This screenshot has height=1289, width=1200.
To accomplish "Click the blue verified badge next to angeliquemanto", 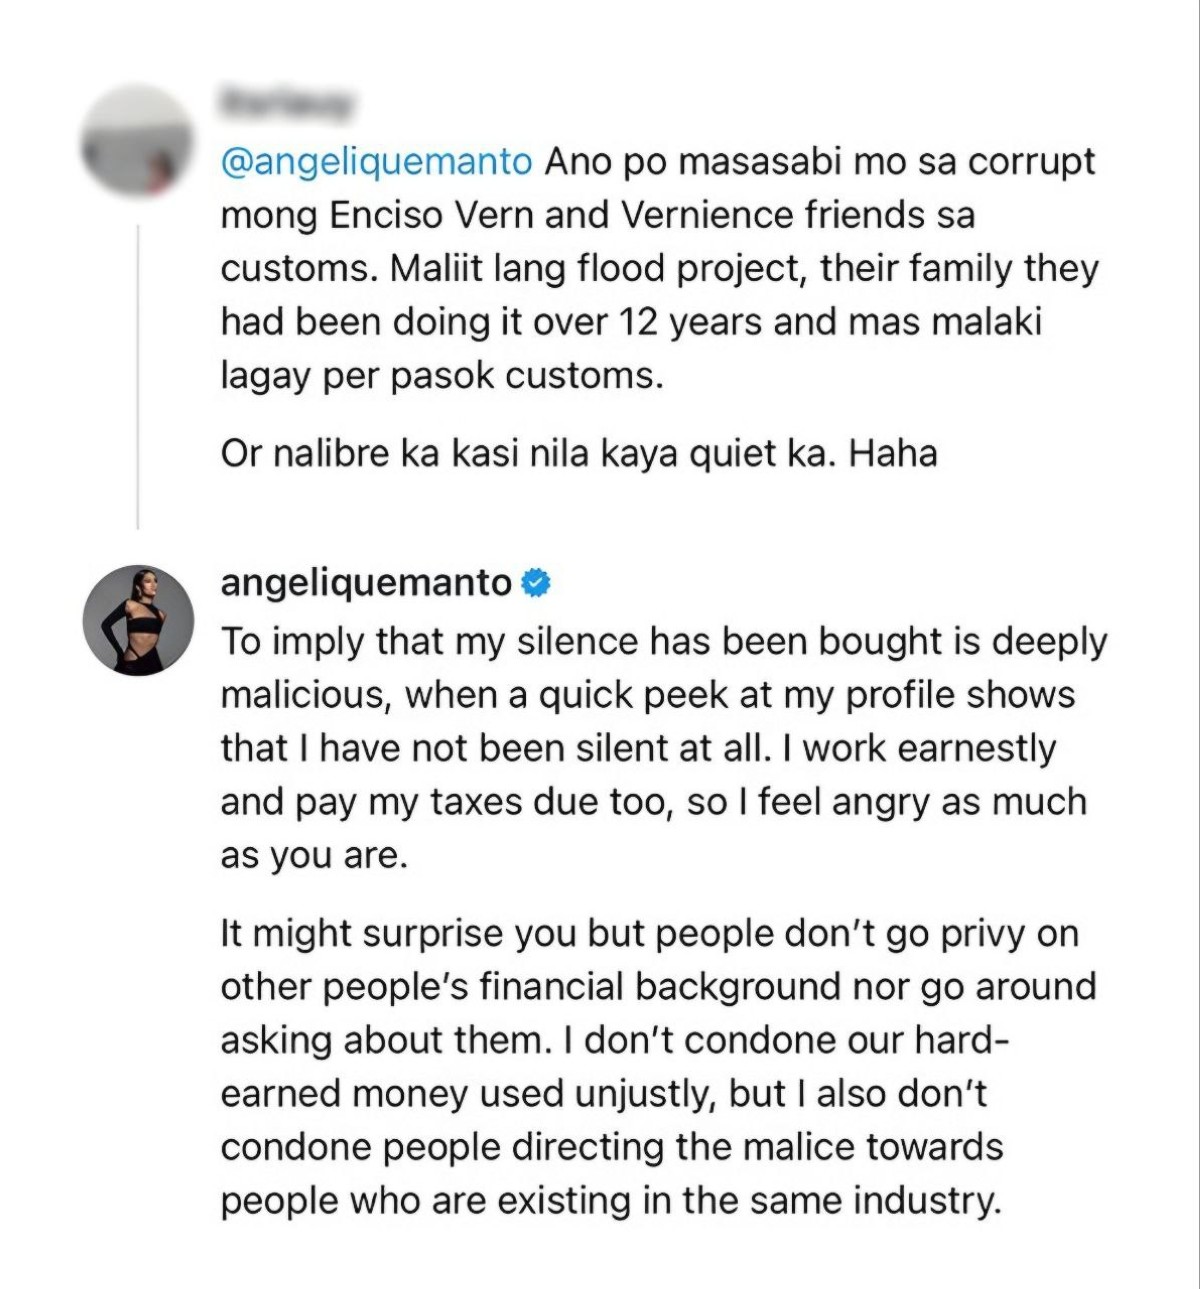I will [x=536, y=583].
